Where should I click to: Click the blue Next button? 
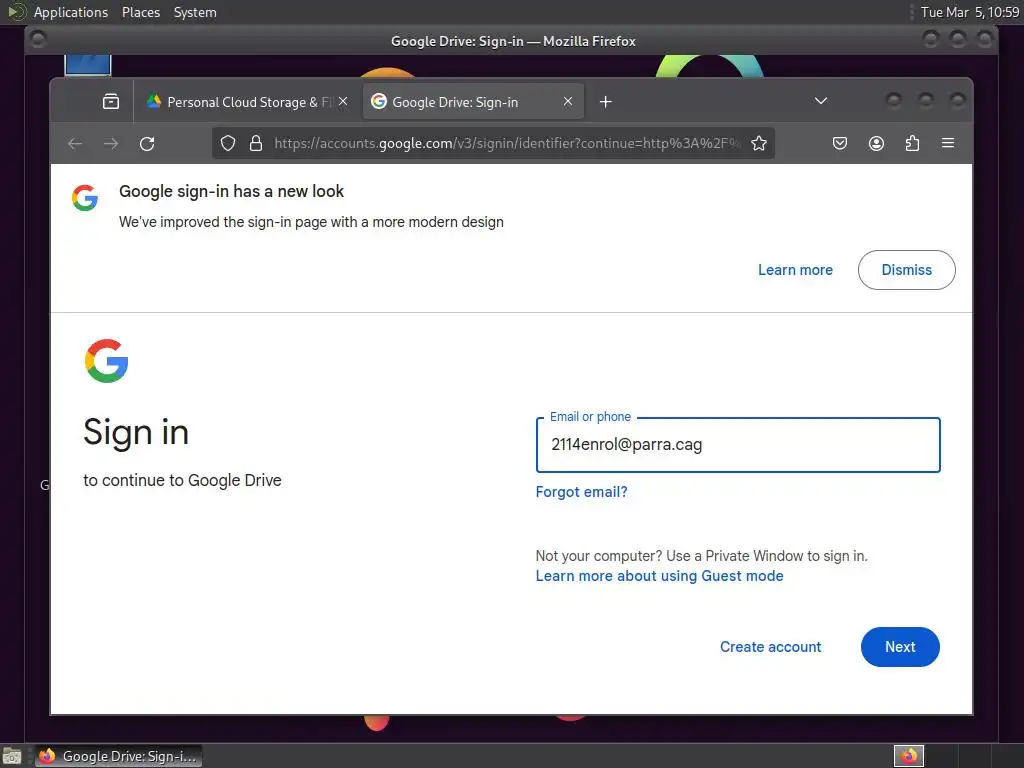(x=900, y=647)
